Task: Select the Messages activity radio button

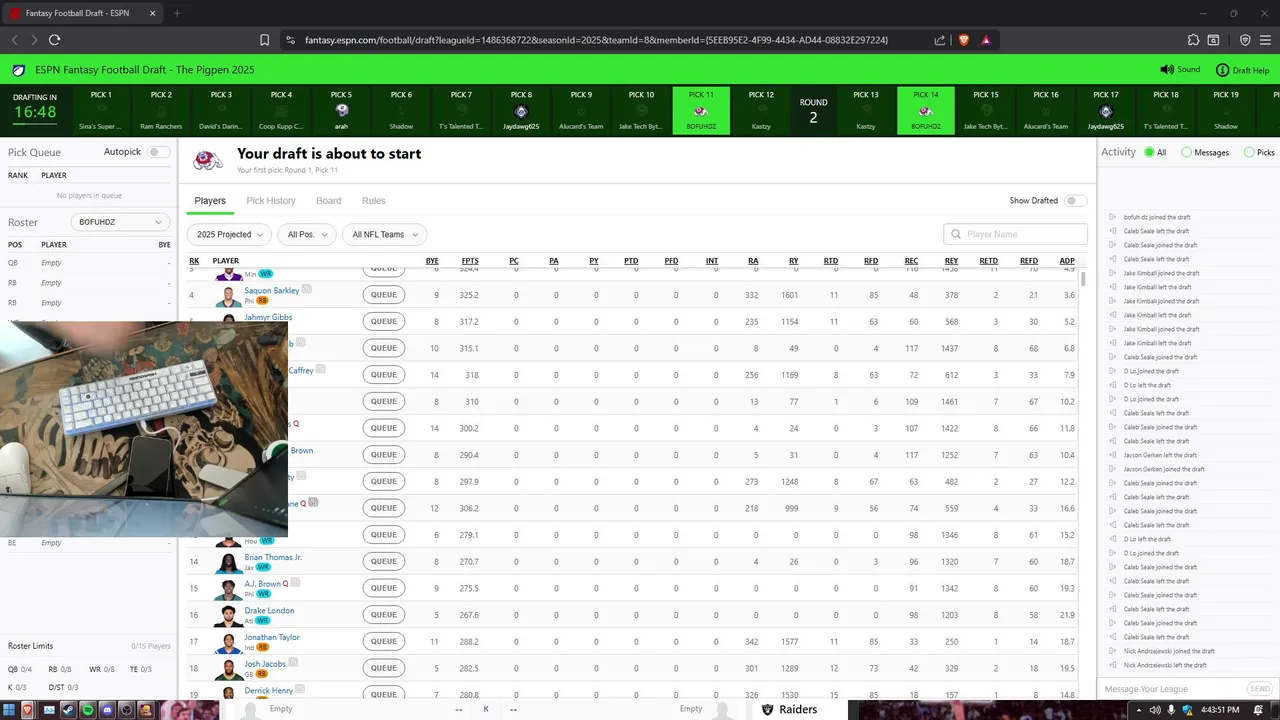Action: 1186,152
